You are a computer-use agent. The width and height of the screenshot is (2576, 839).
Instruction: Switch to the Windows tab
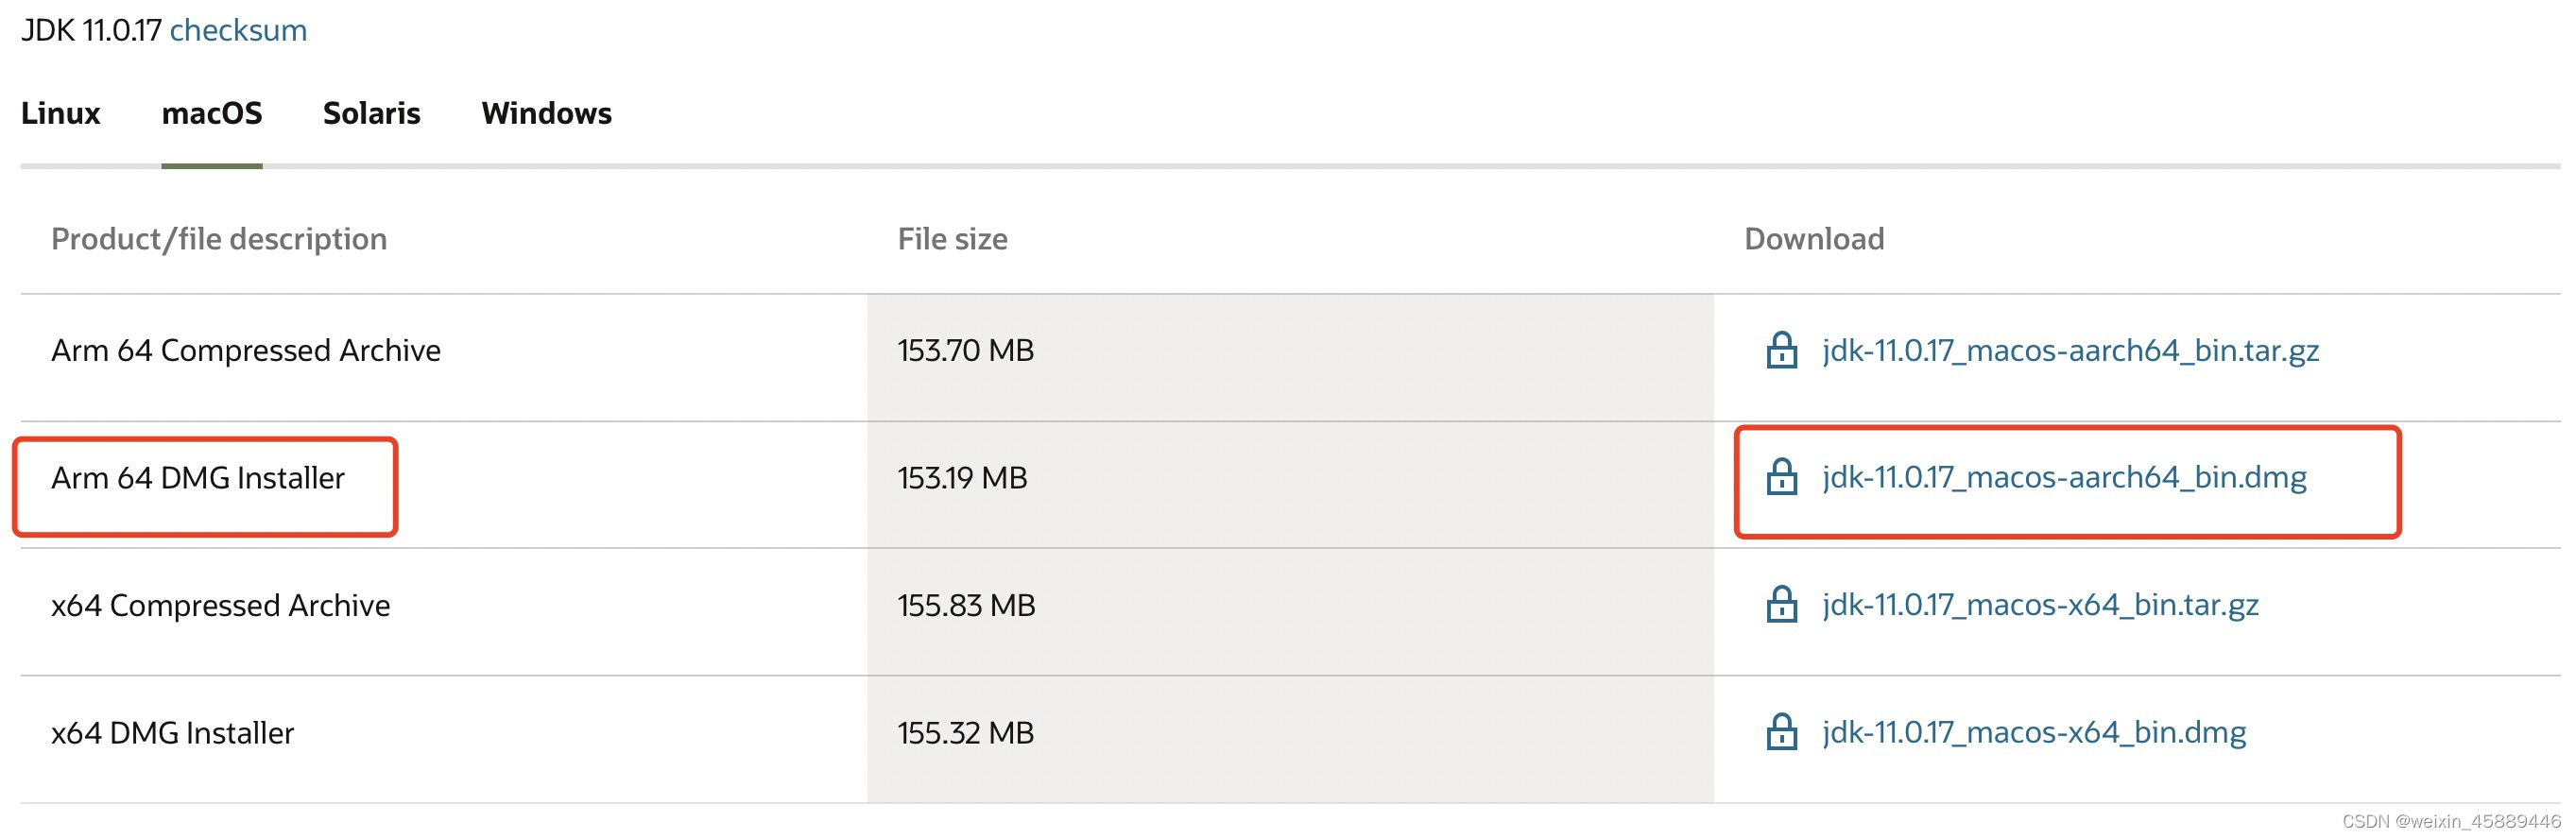coord(546,113)
